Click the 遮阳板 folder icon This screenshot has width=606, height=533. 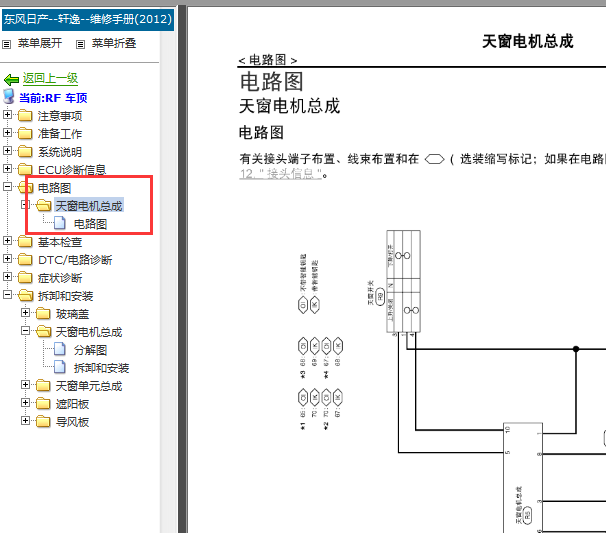coord(43,404)
